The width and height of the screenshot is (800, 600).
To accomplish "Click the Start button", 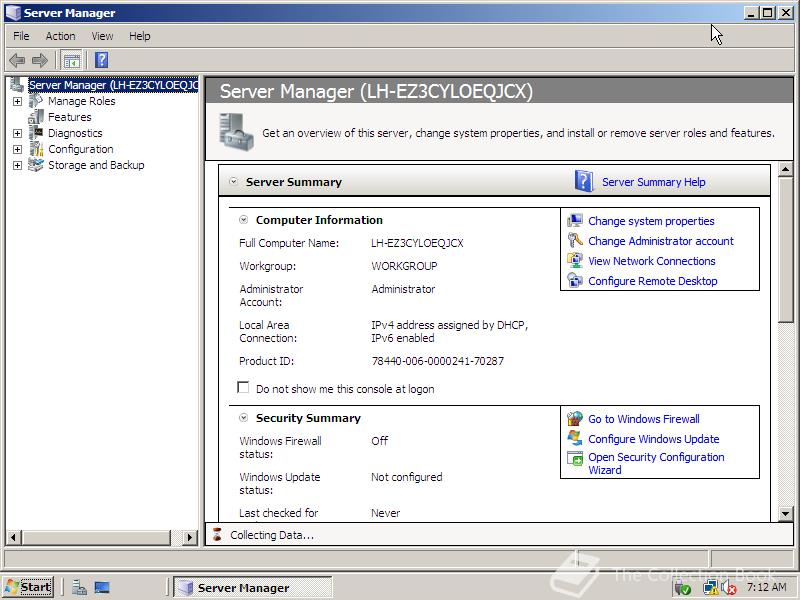I will coord(28,587).
